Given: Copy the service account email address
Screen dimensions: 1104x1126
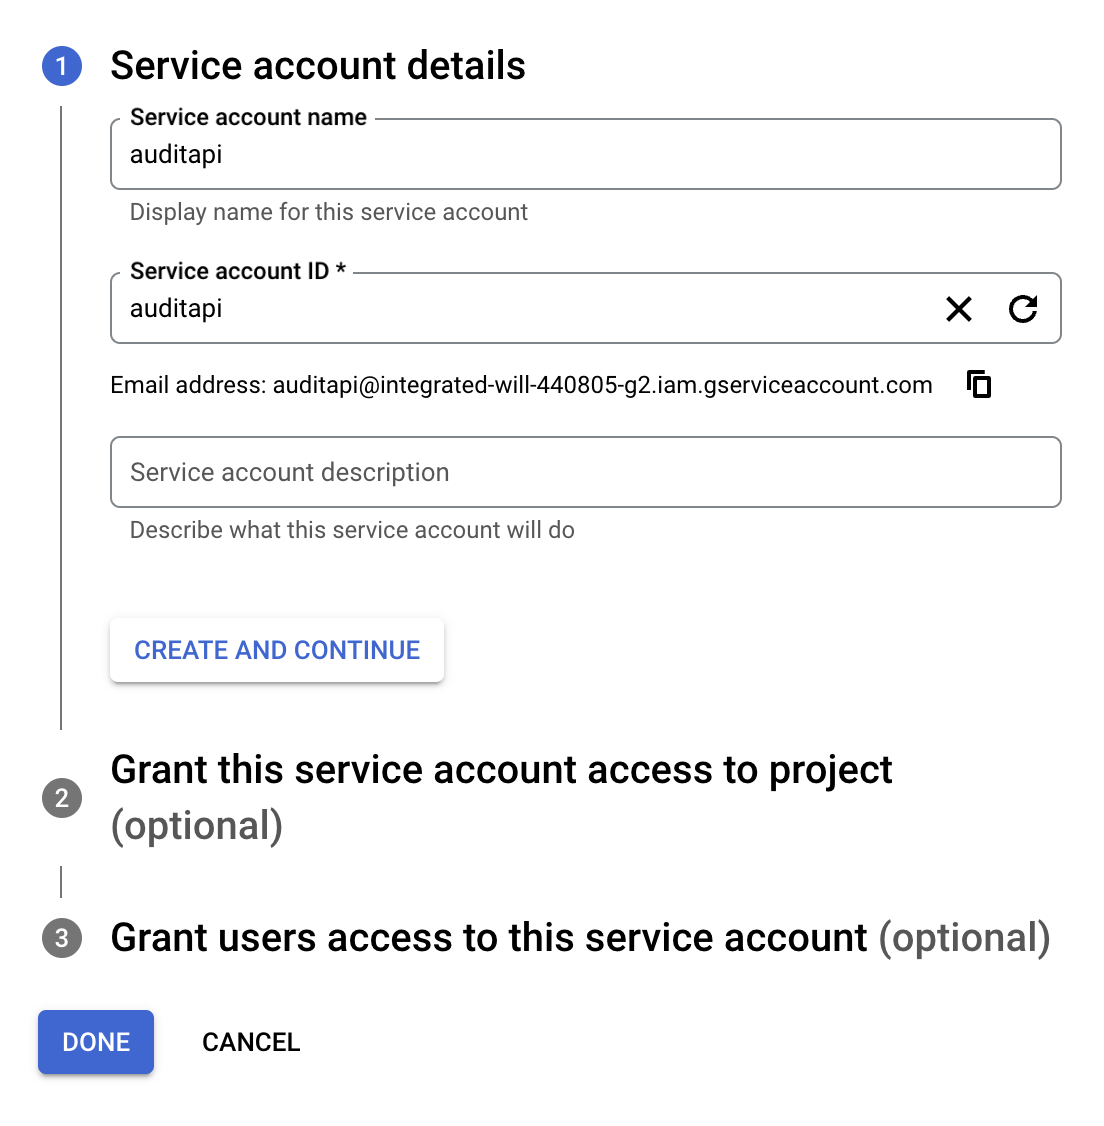Looking at the screenshot, I should point(978,384).
